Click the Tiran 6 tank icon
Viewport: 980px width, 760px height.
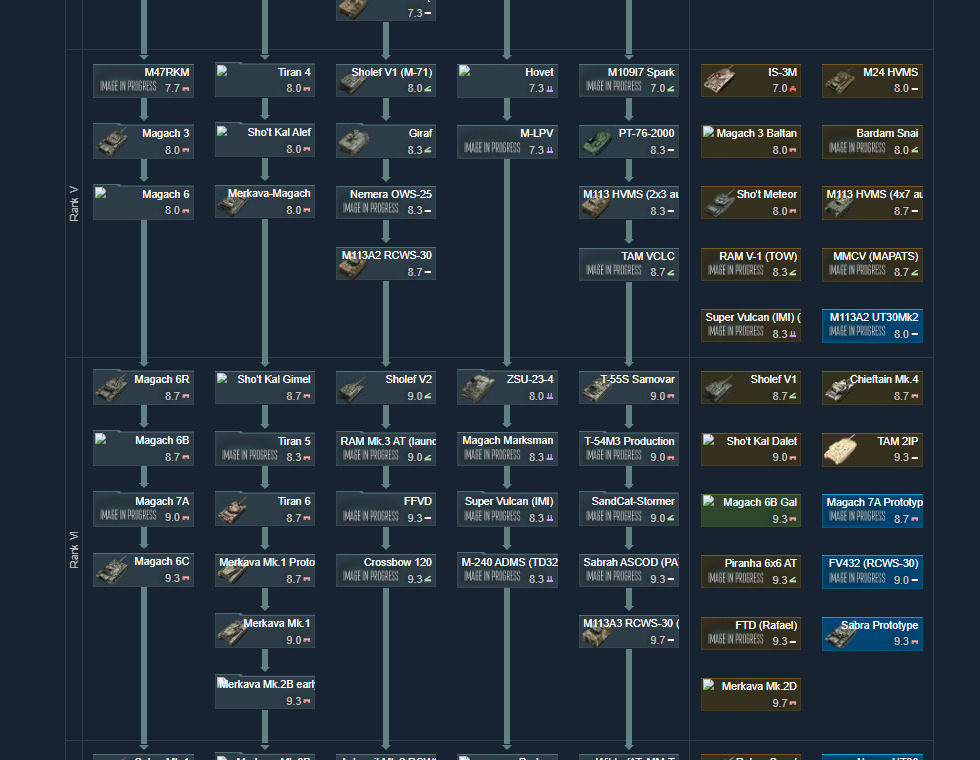coord(233,511)
